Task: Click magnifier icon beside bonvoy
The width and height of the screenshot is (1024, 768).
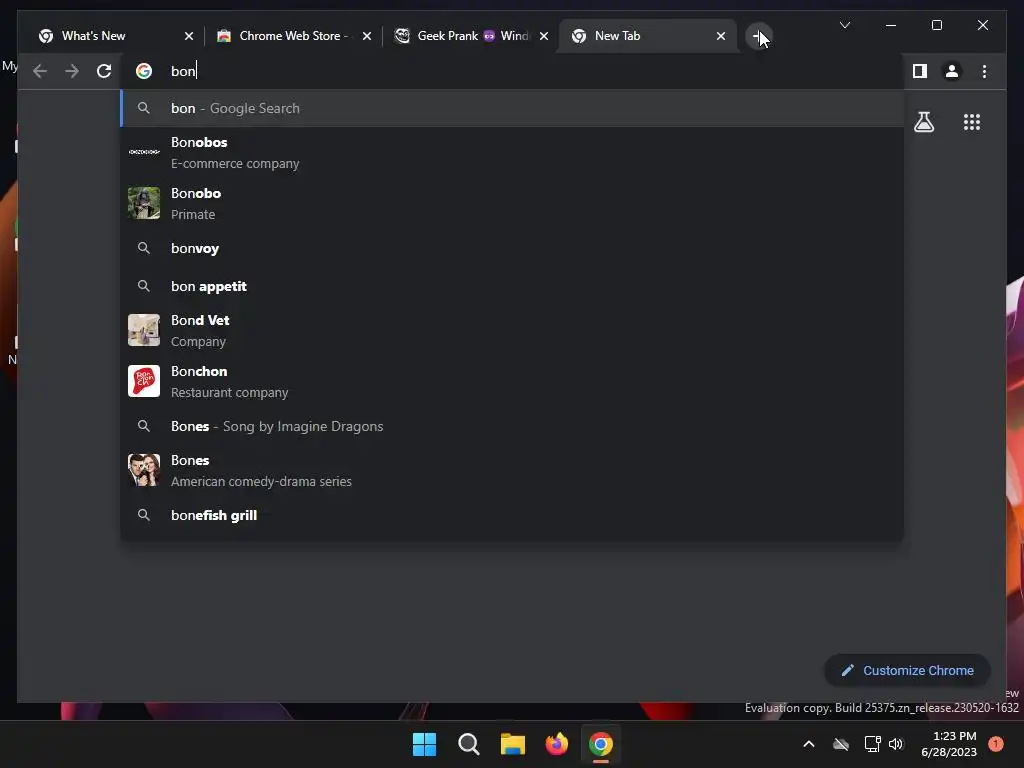Action: pos(144,248)
